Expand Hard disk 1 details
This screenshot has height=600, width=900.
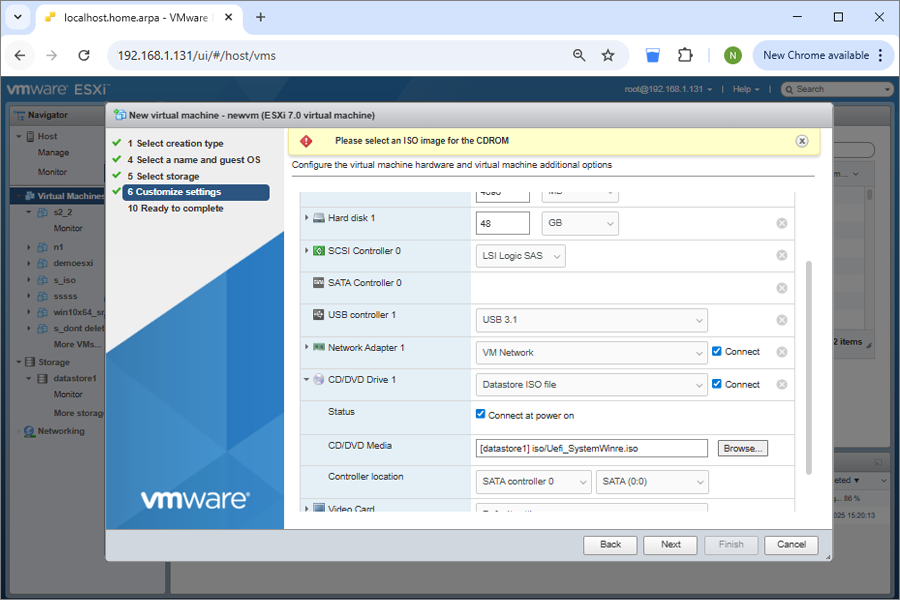coord(307,218)
